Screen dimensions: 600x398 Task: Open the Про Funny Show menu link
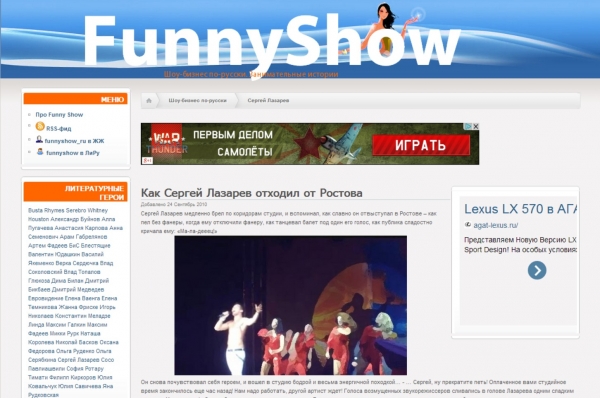[x=59, y=114]
